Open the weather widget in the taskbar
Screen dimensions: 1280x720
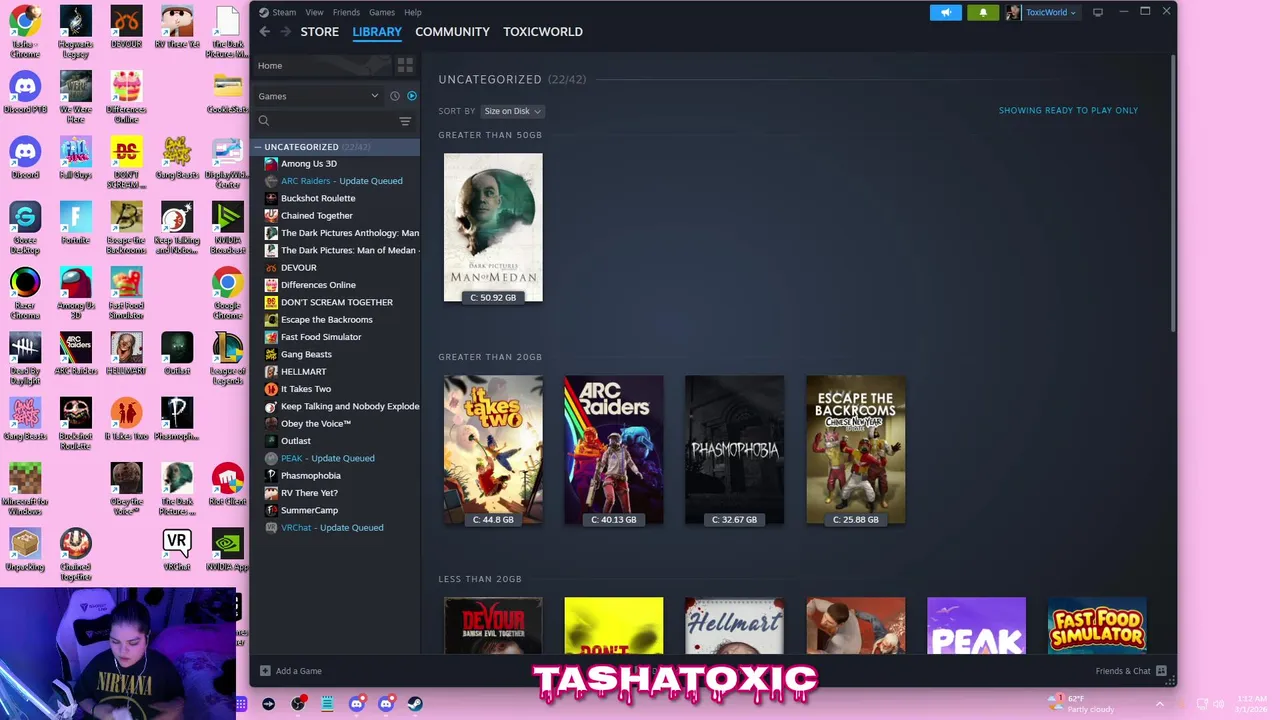pos(1080,704)
